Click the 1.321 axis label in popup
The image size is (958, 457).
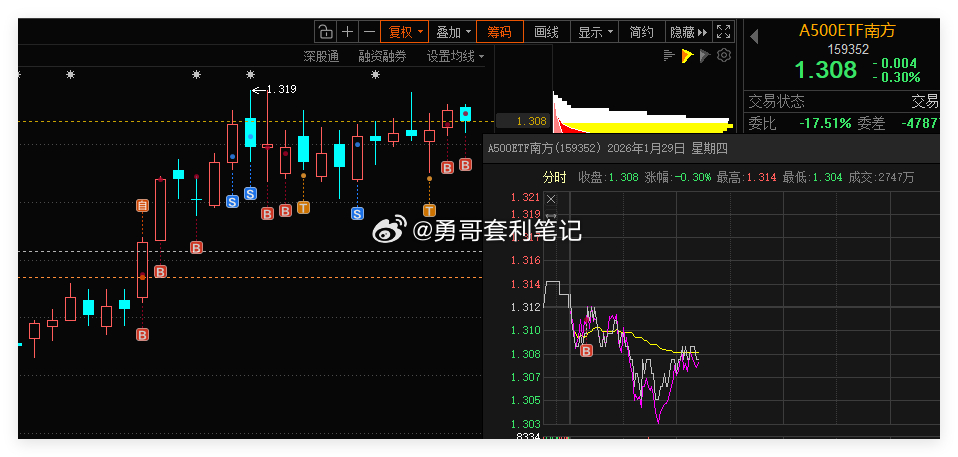[525, 198]
